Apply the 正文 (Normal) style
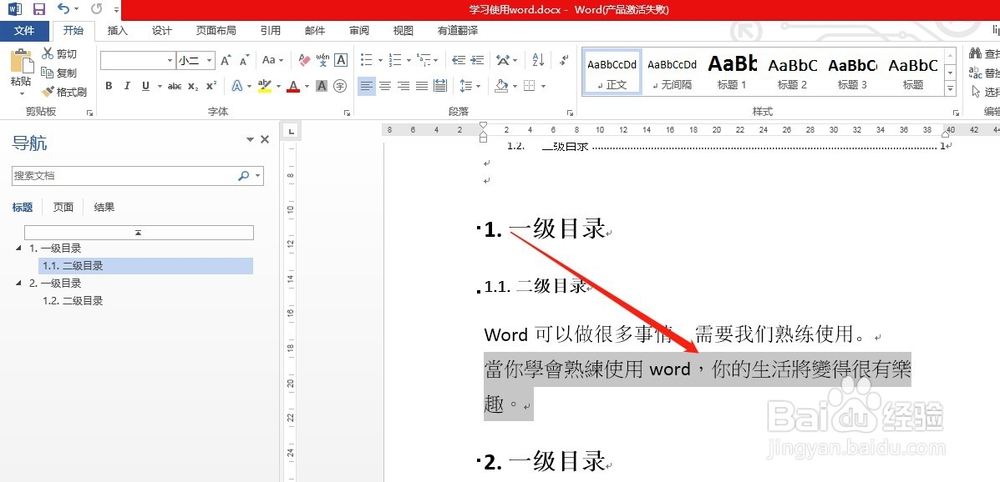 click(612, 71)
